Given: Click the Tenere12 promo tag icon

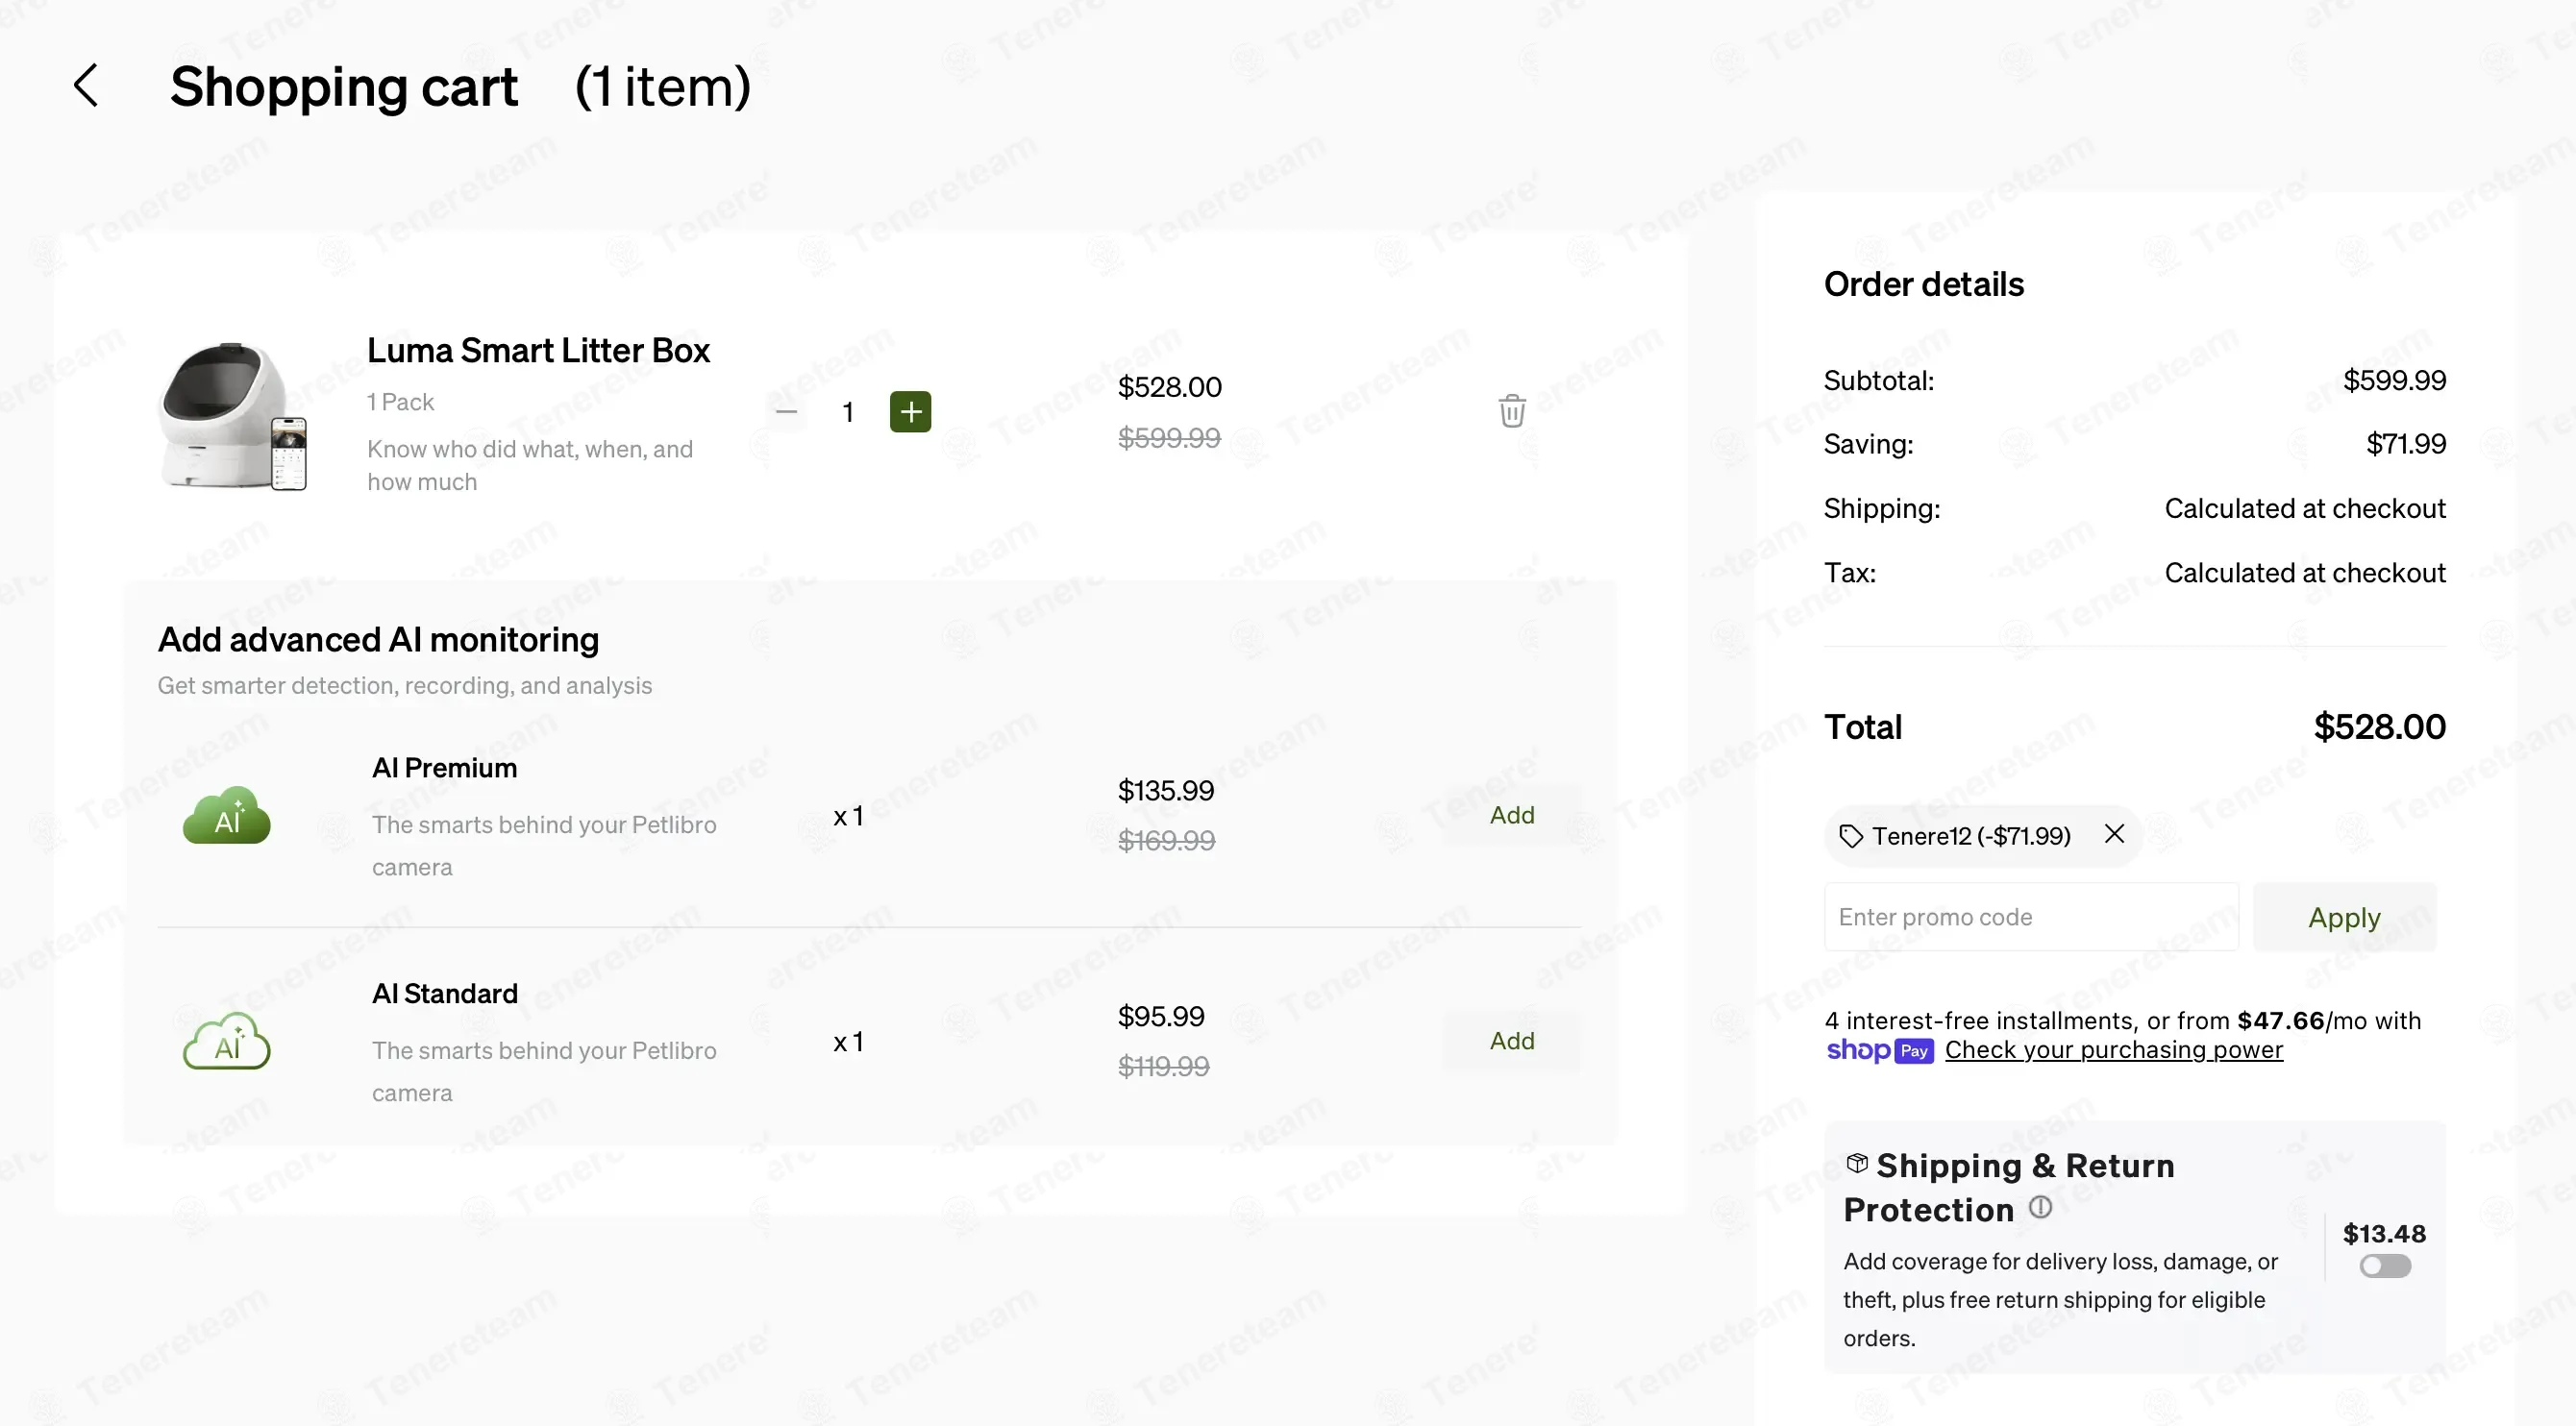Looking at the screenshot, I should 1851,836.
